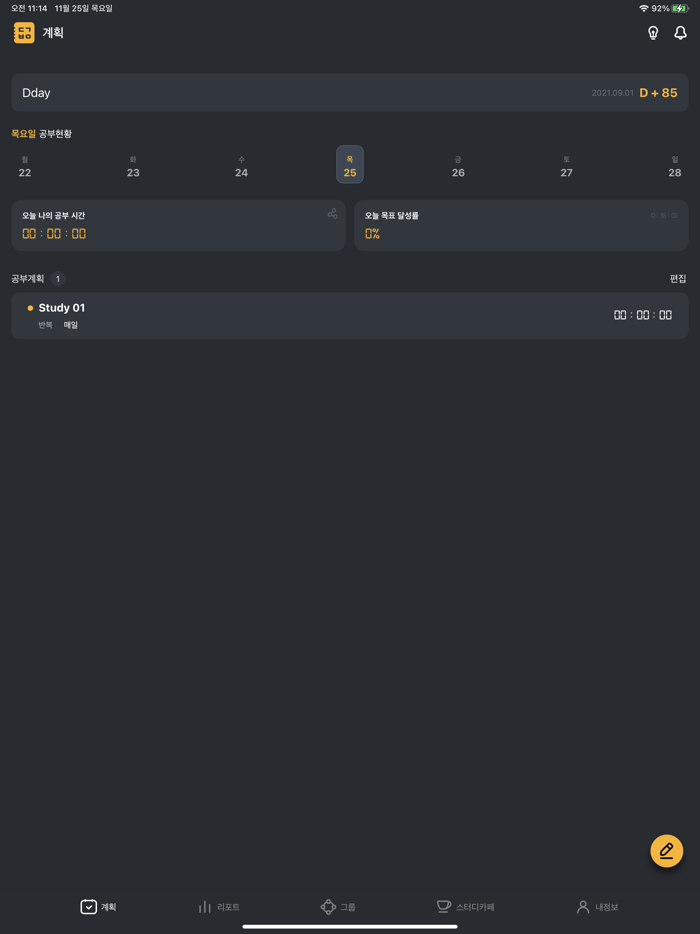Screen dimensions: 700x934
Task: Open the Dday D+85 banner
Action: click(x=350, y=93)
